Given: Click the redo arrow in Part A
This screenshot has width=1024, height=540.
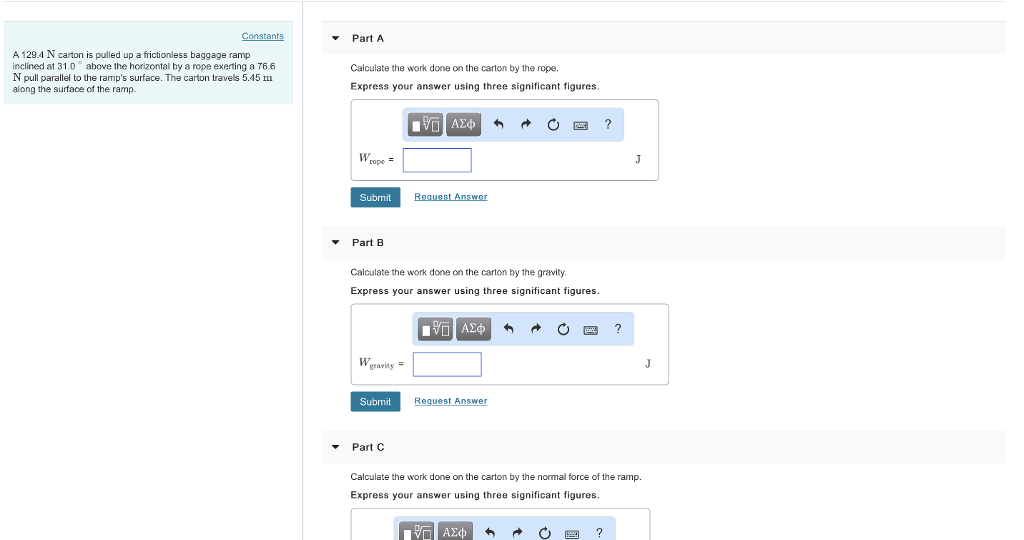Looking at the screenshot, I should tap(525, 125).
